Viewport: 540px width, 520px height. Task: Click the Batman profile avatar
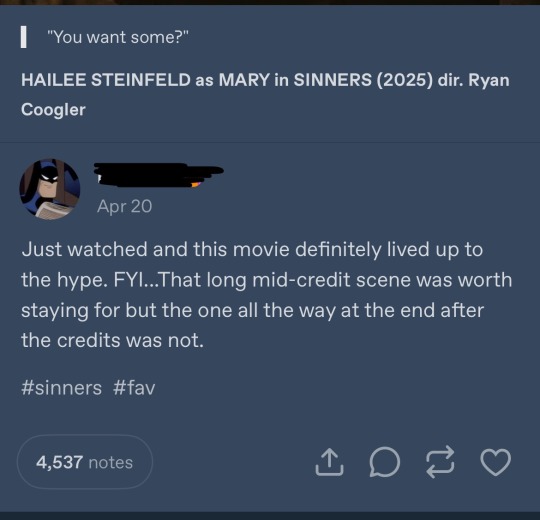[50, 189]
